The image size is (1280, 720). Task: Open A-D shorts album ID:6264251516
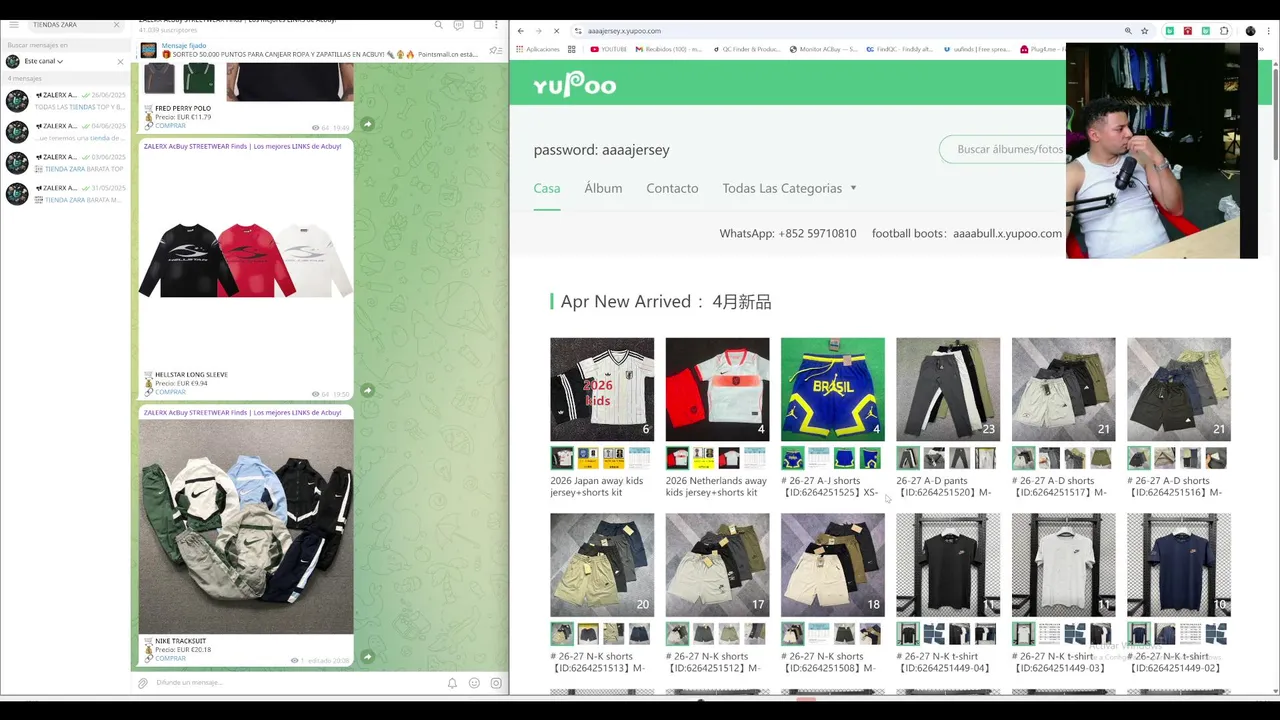(1179, 389)
